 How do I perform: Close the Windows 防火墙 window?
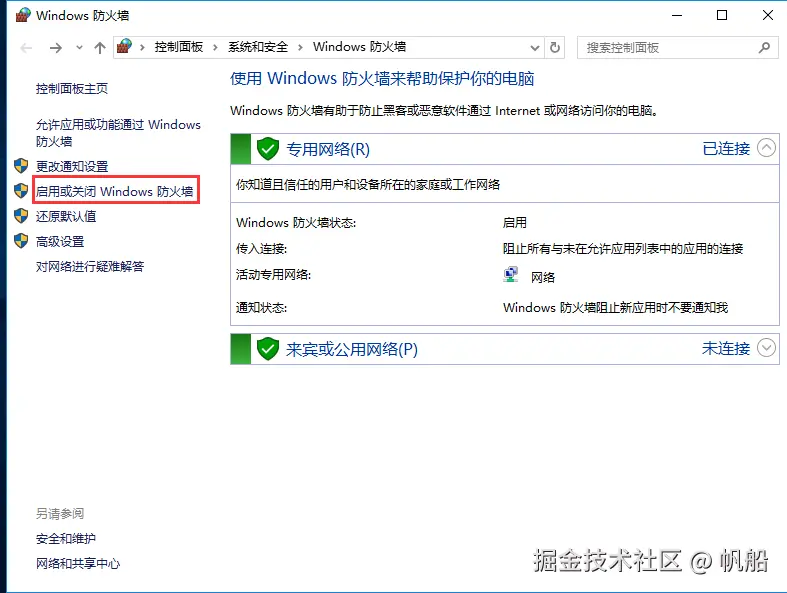tap(767, 16)
